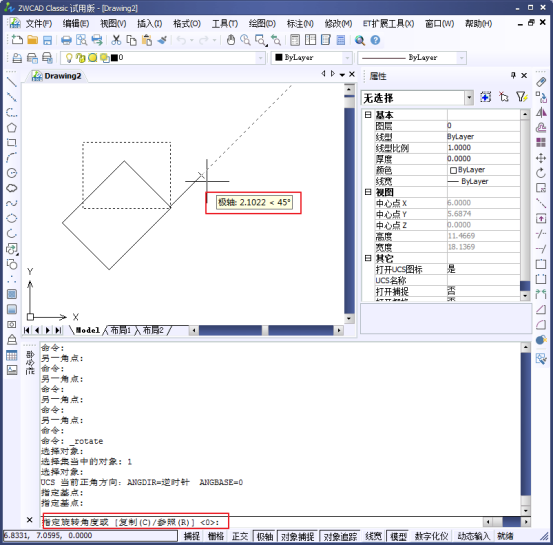
Task: Pin the 属性 properties panel
Action: [x=513, y=75]
